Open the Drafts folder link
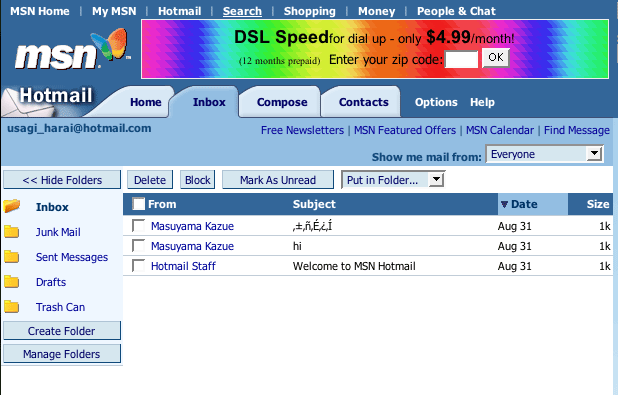Screen dimensions: 618x395 (51, 282)
